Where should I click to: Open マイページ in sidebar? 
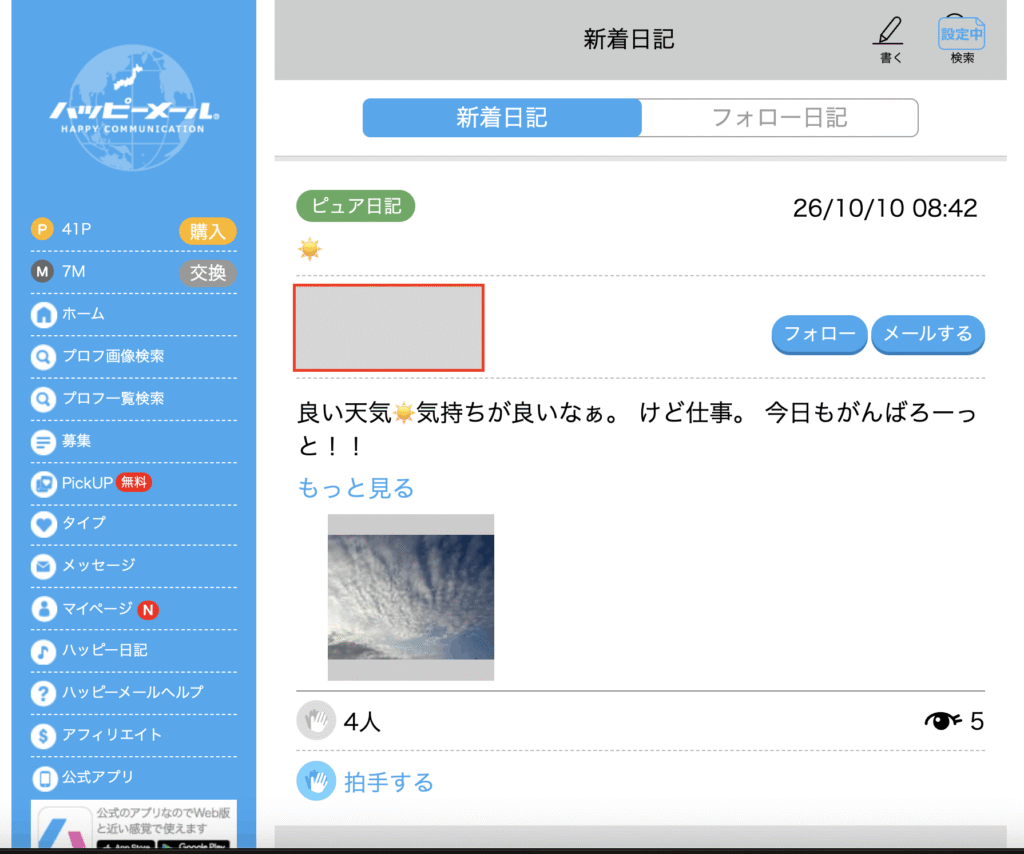click(133, 609)
